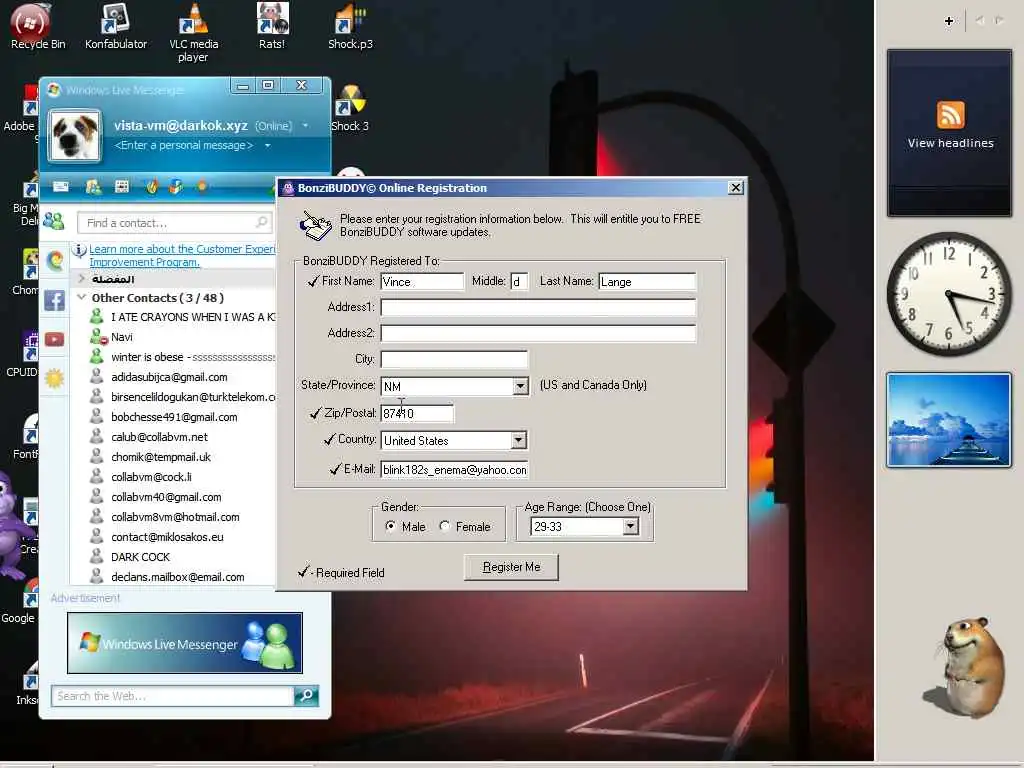Select the Male gender radio button
This screenshot has width=1024, height=768.
pyautogui.click(x=391, y=526)
